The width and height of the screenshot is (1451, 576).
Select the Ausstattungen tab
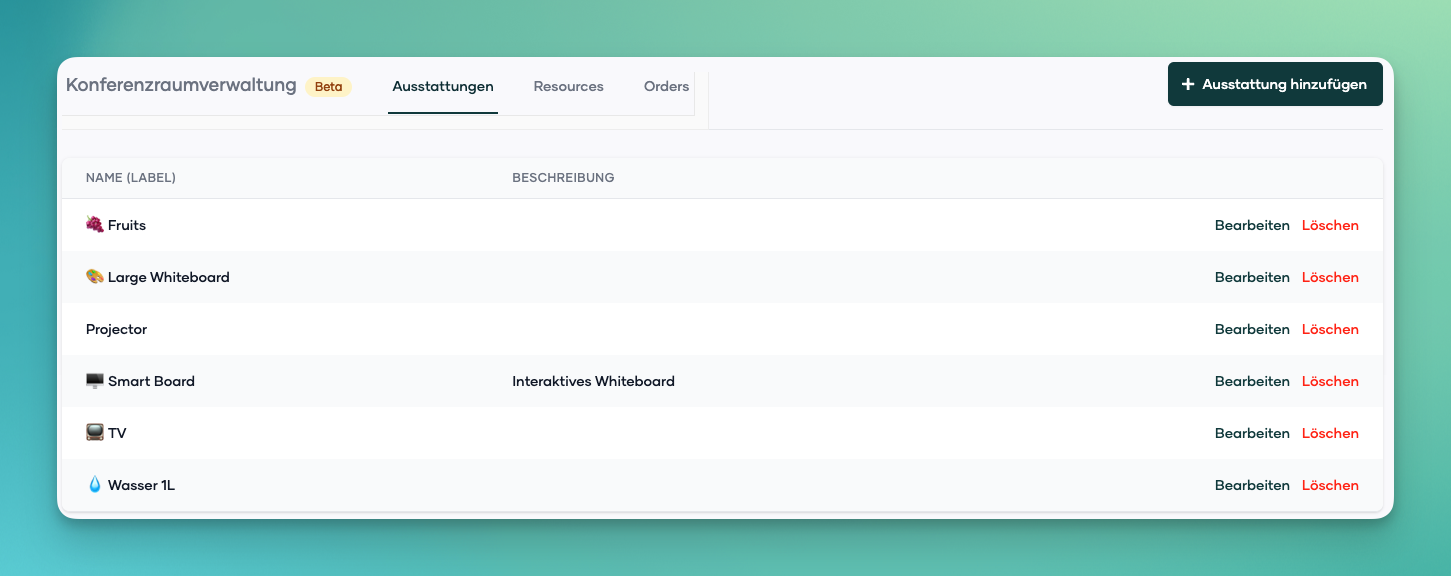click(x=442, y=87)
